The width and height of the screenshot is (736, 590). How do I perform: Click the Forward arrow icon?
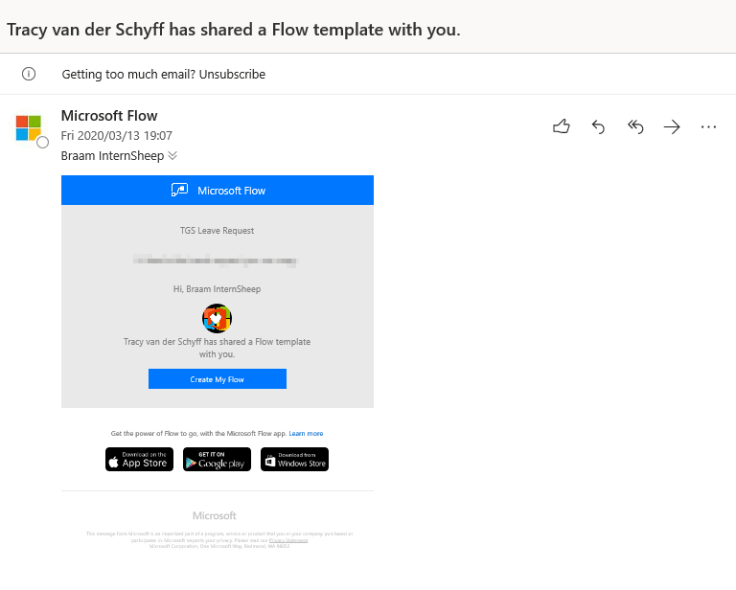672,126
